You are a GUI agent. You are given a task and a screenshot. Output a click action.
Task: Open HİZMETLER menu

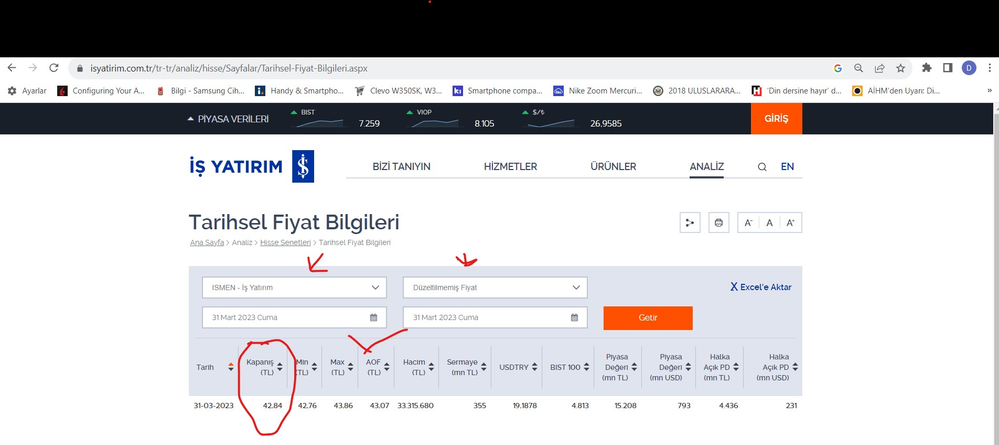[x=510, y=166]
